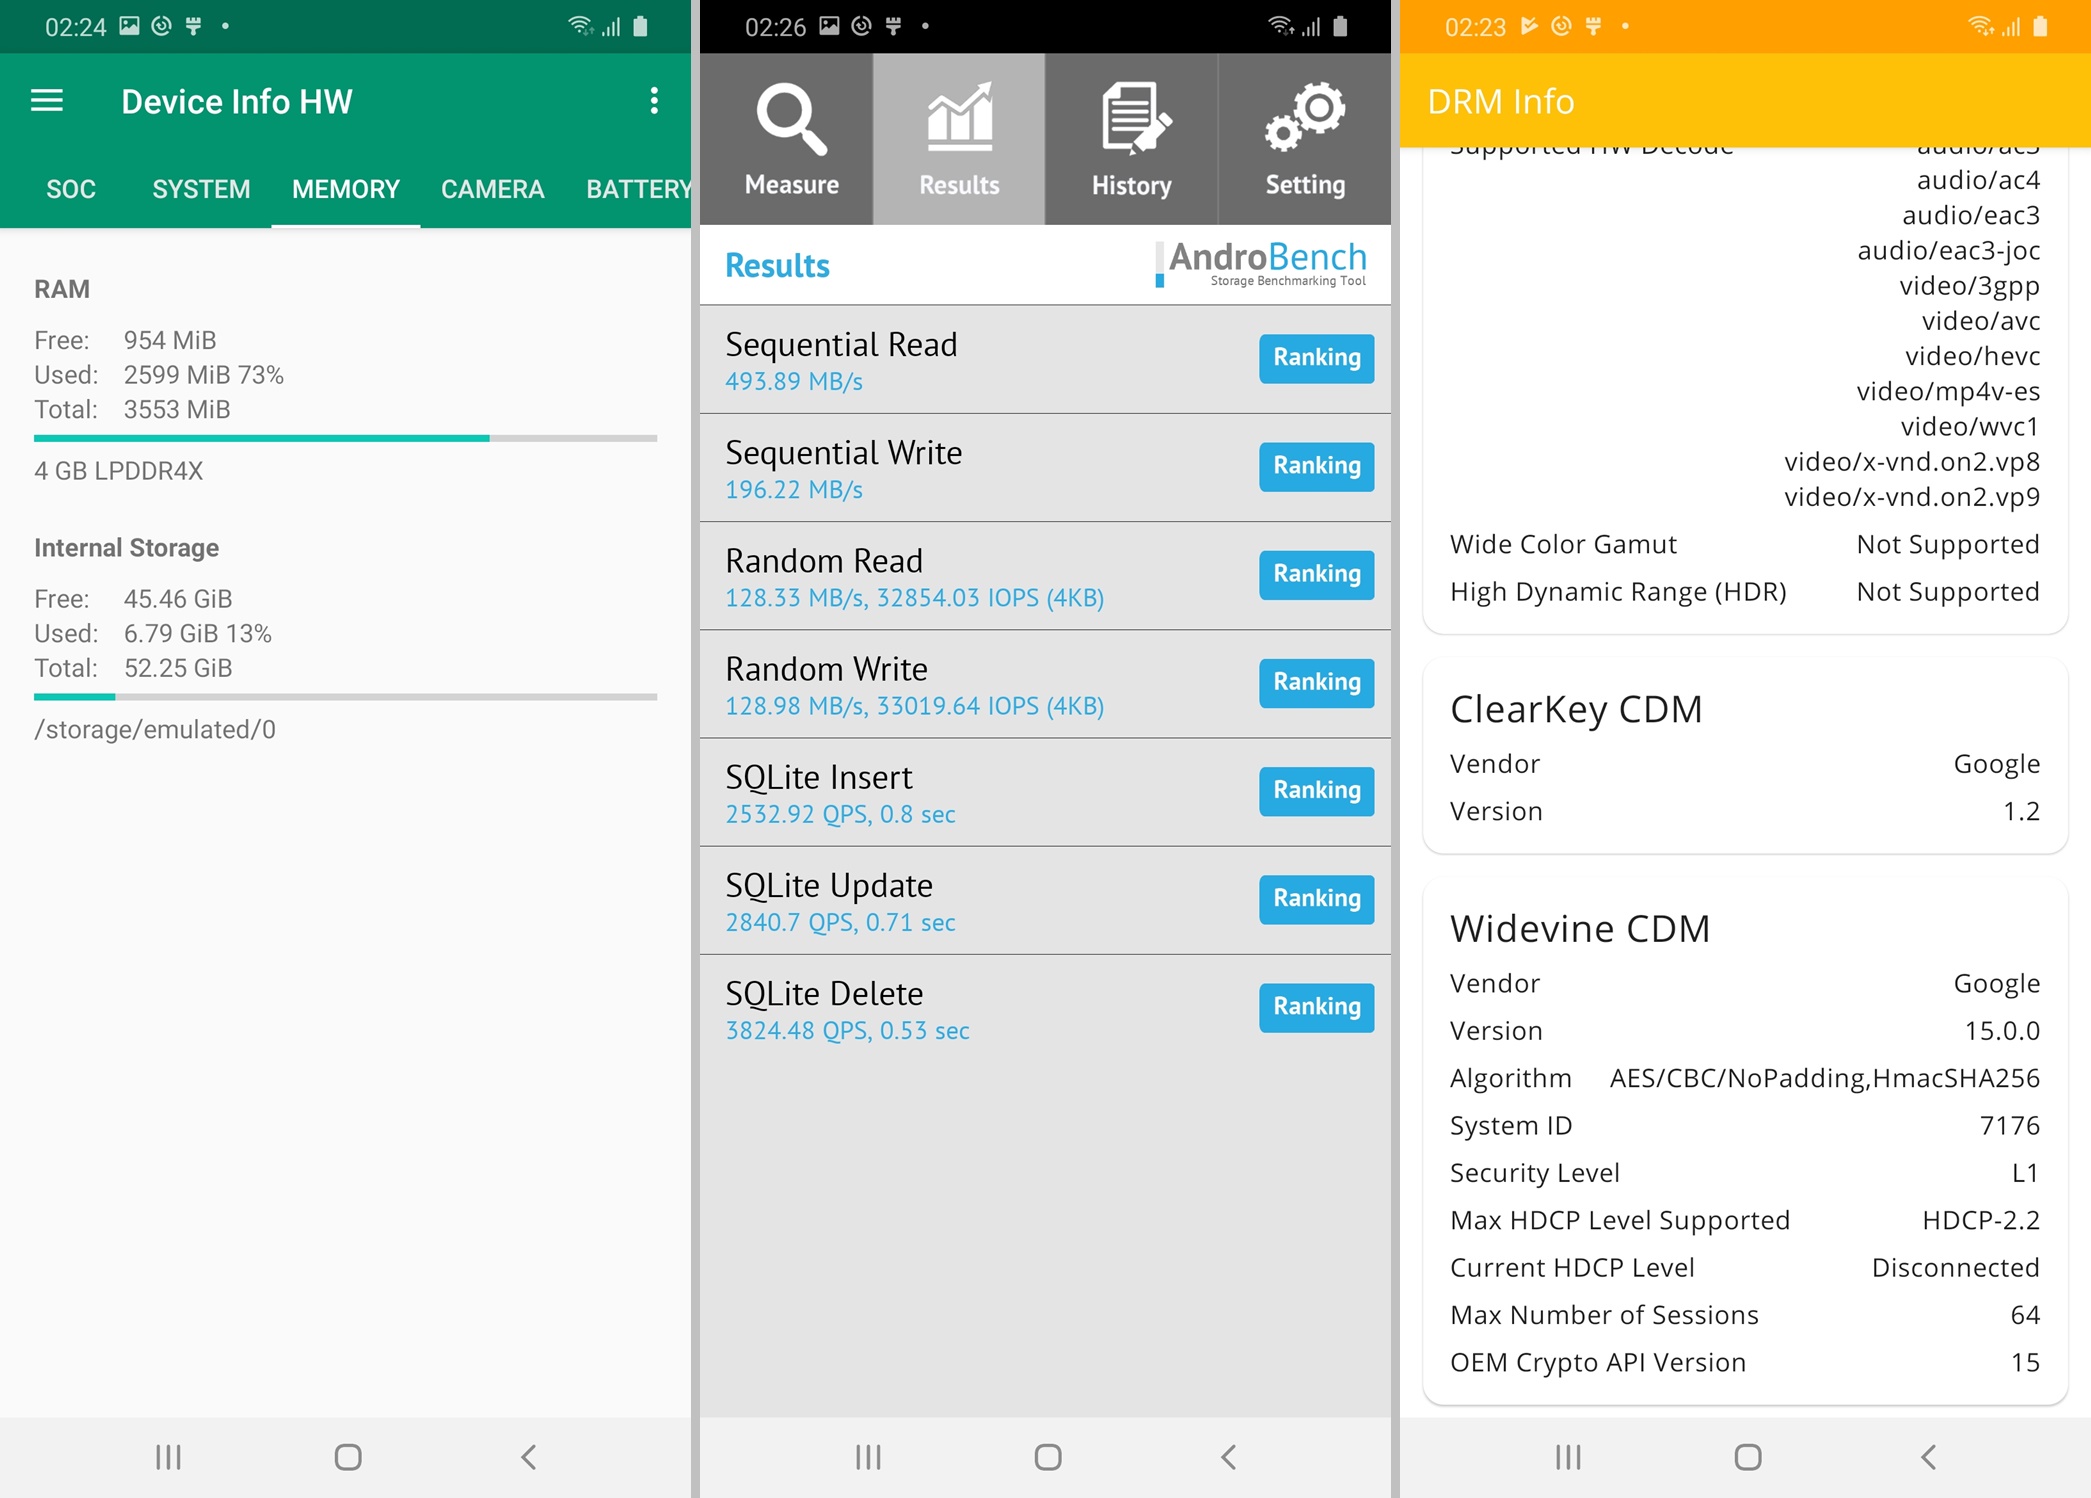Open the hamburger menu in Device Info HW
Viewport: 2091px width, 1498px height.
click(47, 101)
